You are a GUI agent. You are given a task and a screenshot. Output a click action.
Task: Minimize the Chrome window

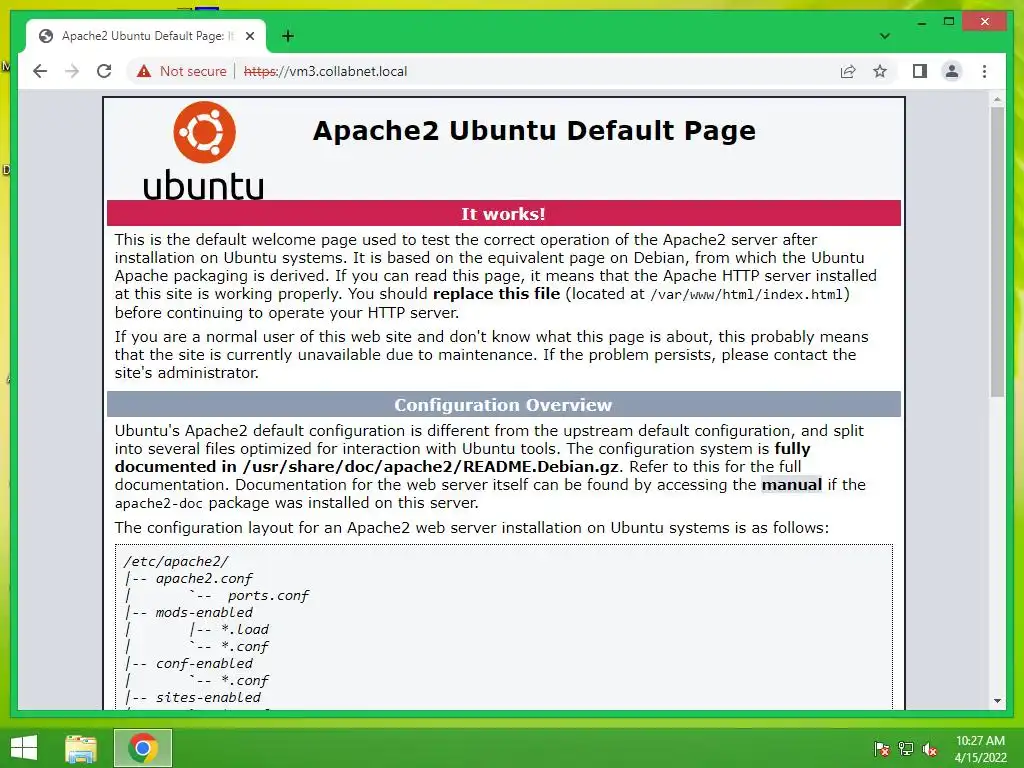click(921, 22)
